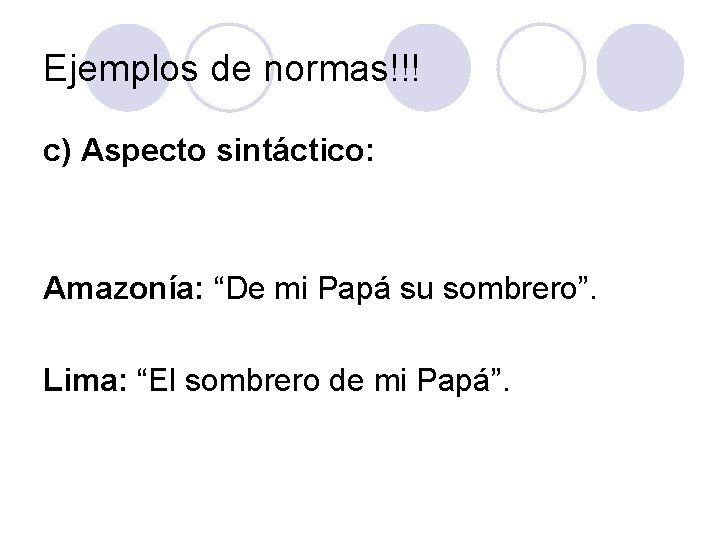Click the "c)" list marker

coord(57,151)
